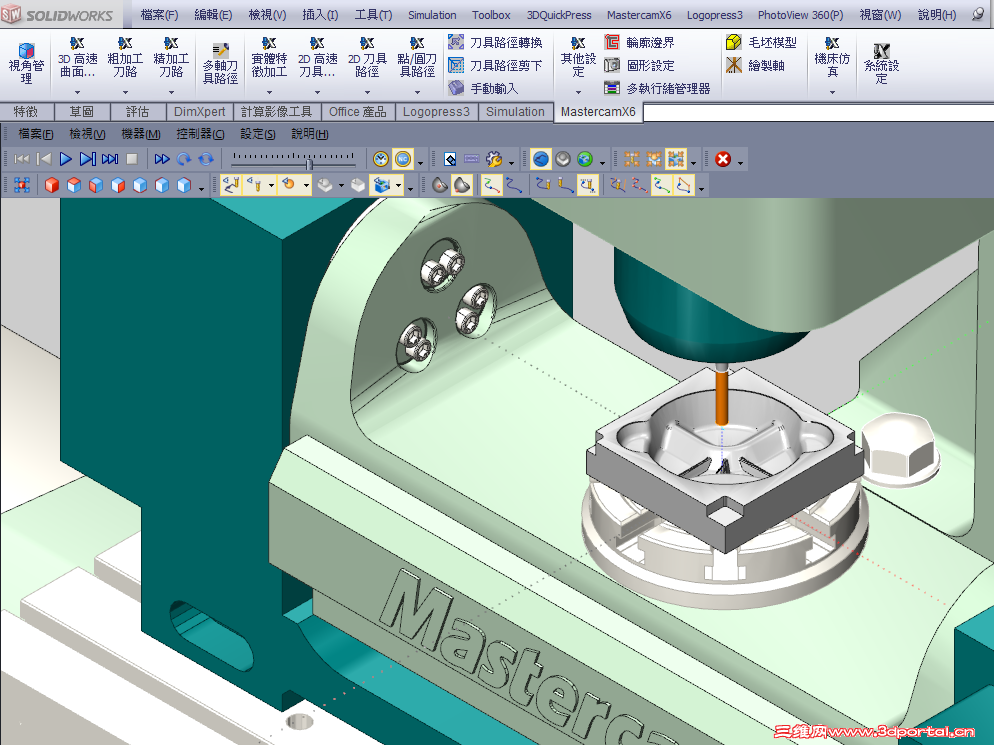Click the help search icon at top right
Image resolution: width=994 pixels, height=745 pixels.
click(x=979, y=15)
